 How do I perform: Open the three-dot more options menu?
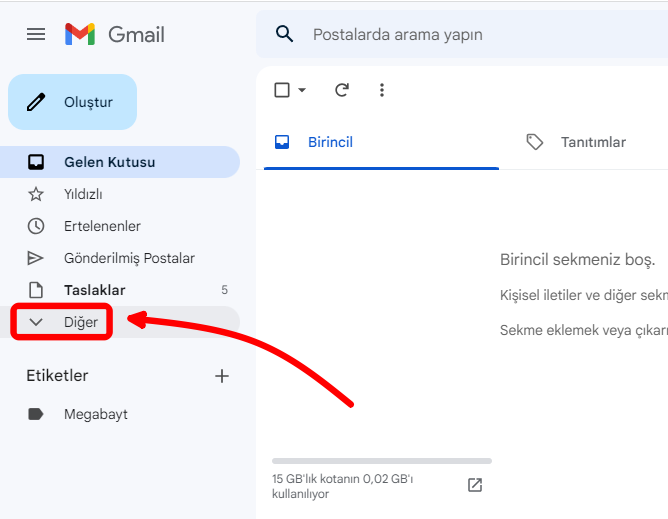(x=381, y=90)
